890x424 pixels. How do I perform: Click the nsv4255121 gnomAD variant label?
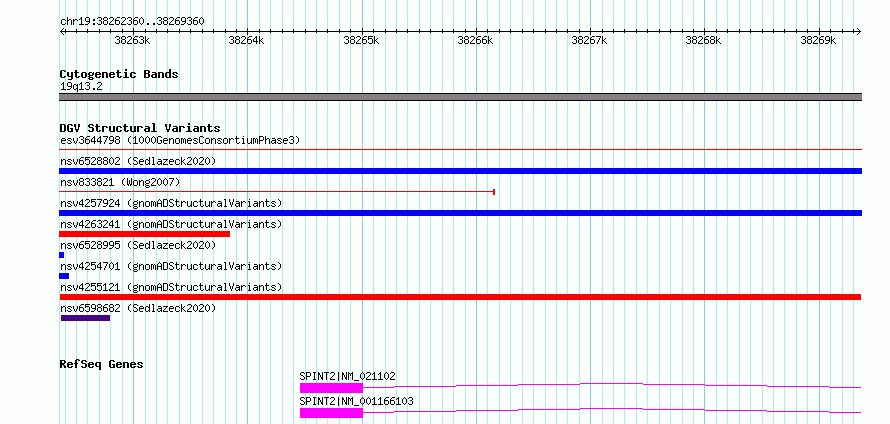coord(171,287)
